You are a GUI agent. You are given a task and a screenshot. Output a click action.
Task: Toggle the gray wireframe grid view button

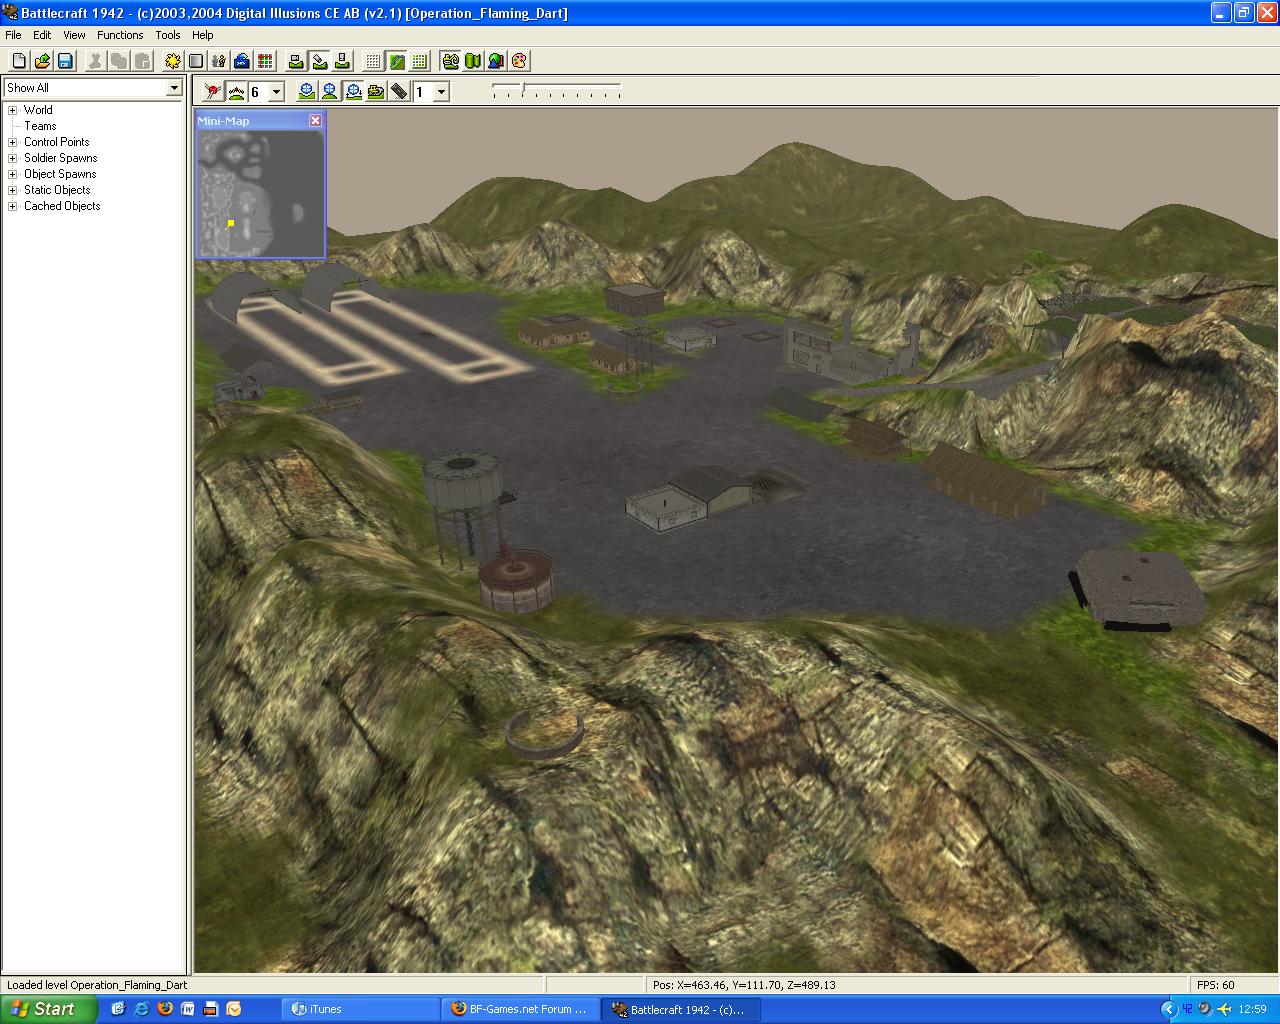point(373,61)
